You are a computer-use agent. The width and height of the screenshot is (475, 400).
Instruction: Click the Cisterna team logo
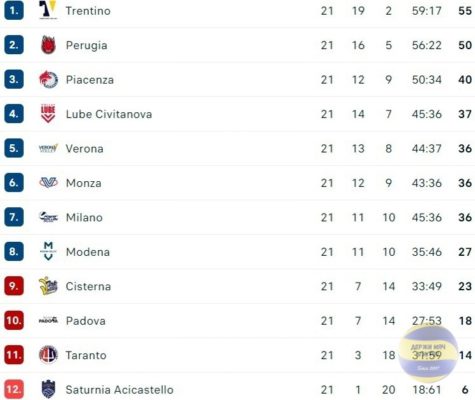[48, 286]
